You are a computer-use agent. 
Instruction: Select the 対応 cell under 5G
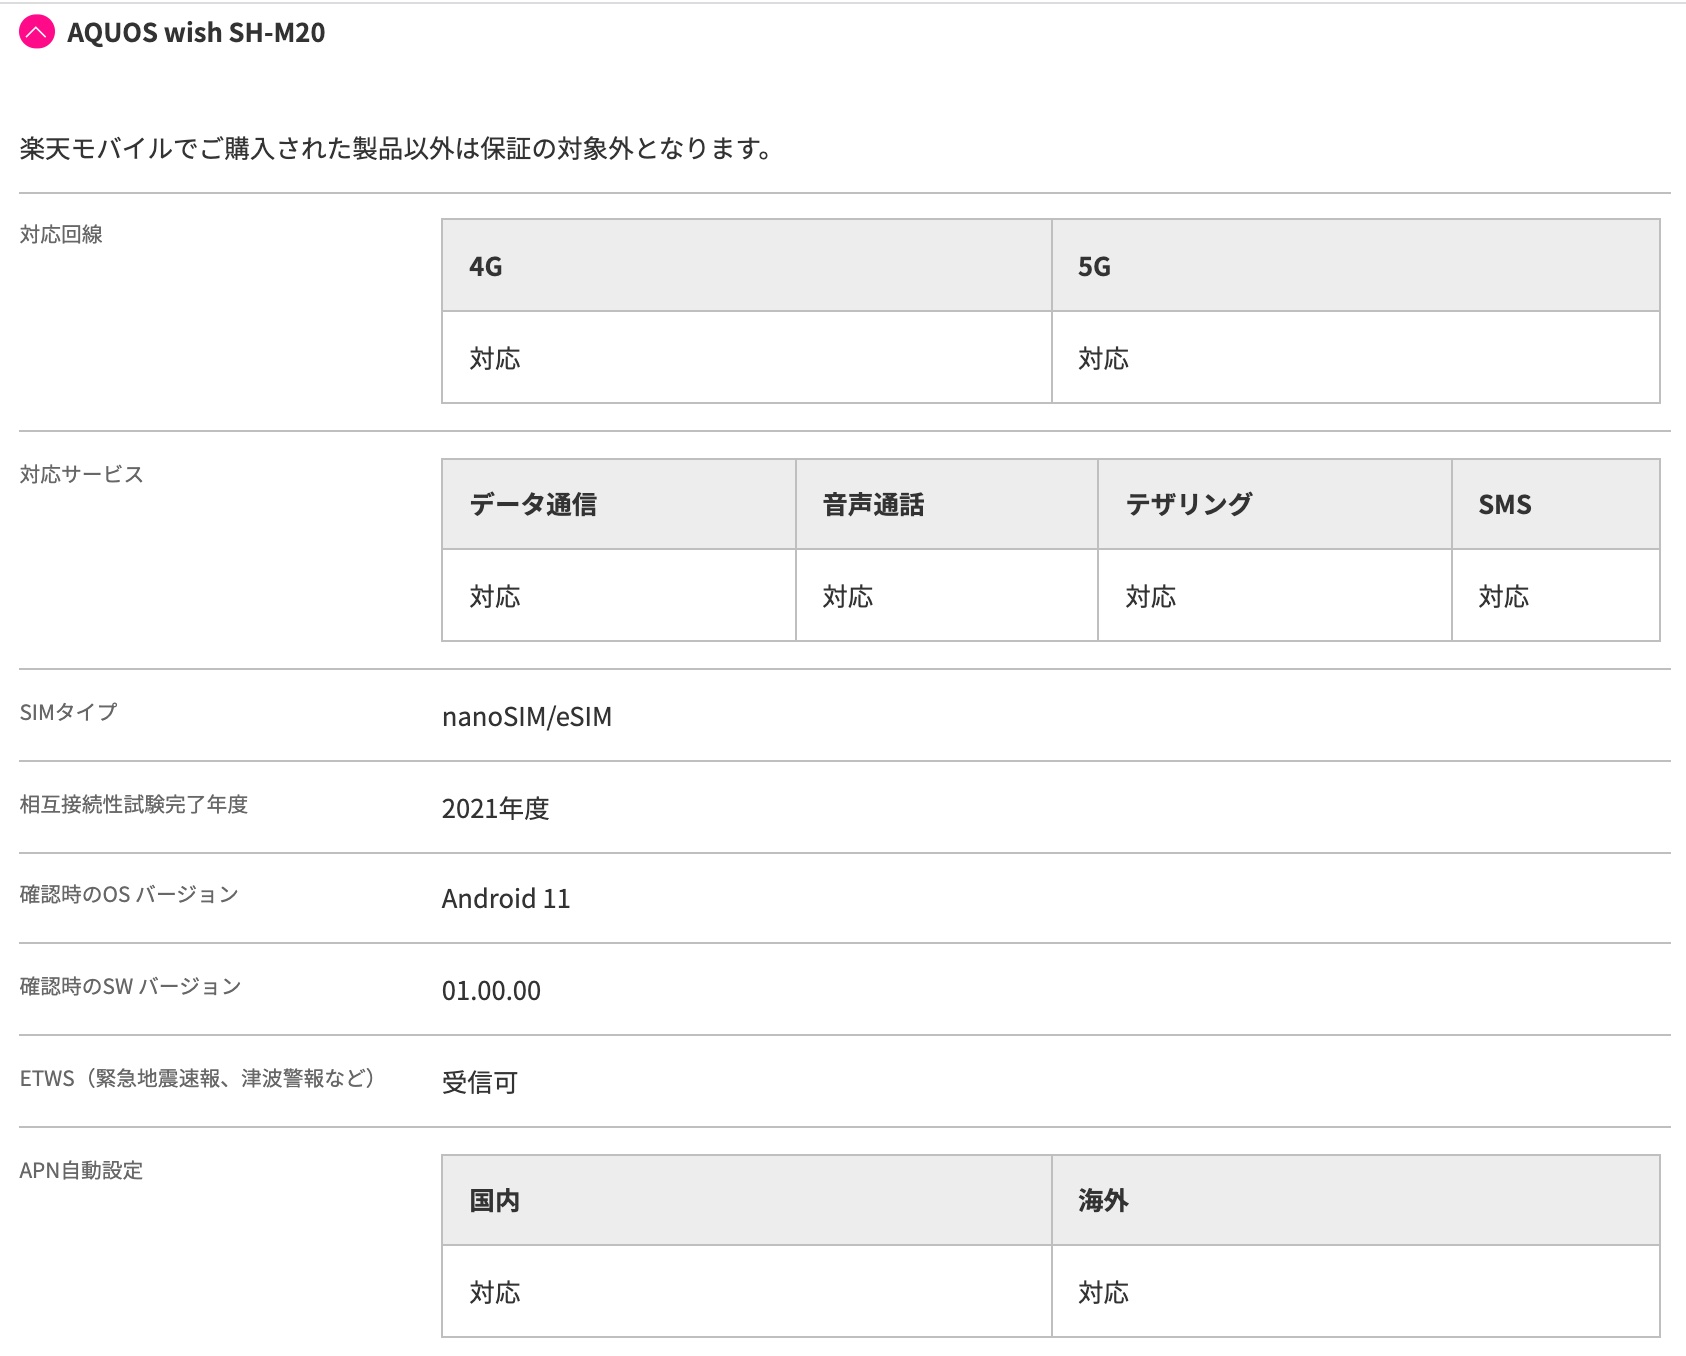[1355, 358]
